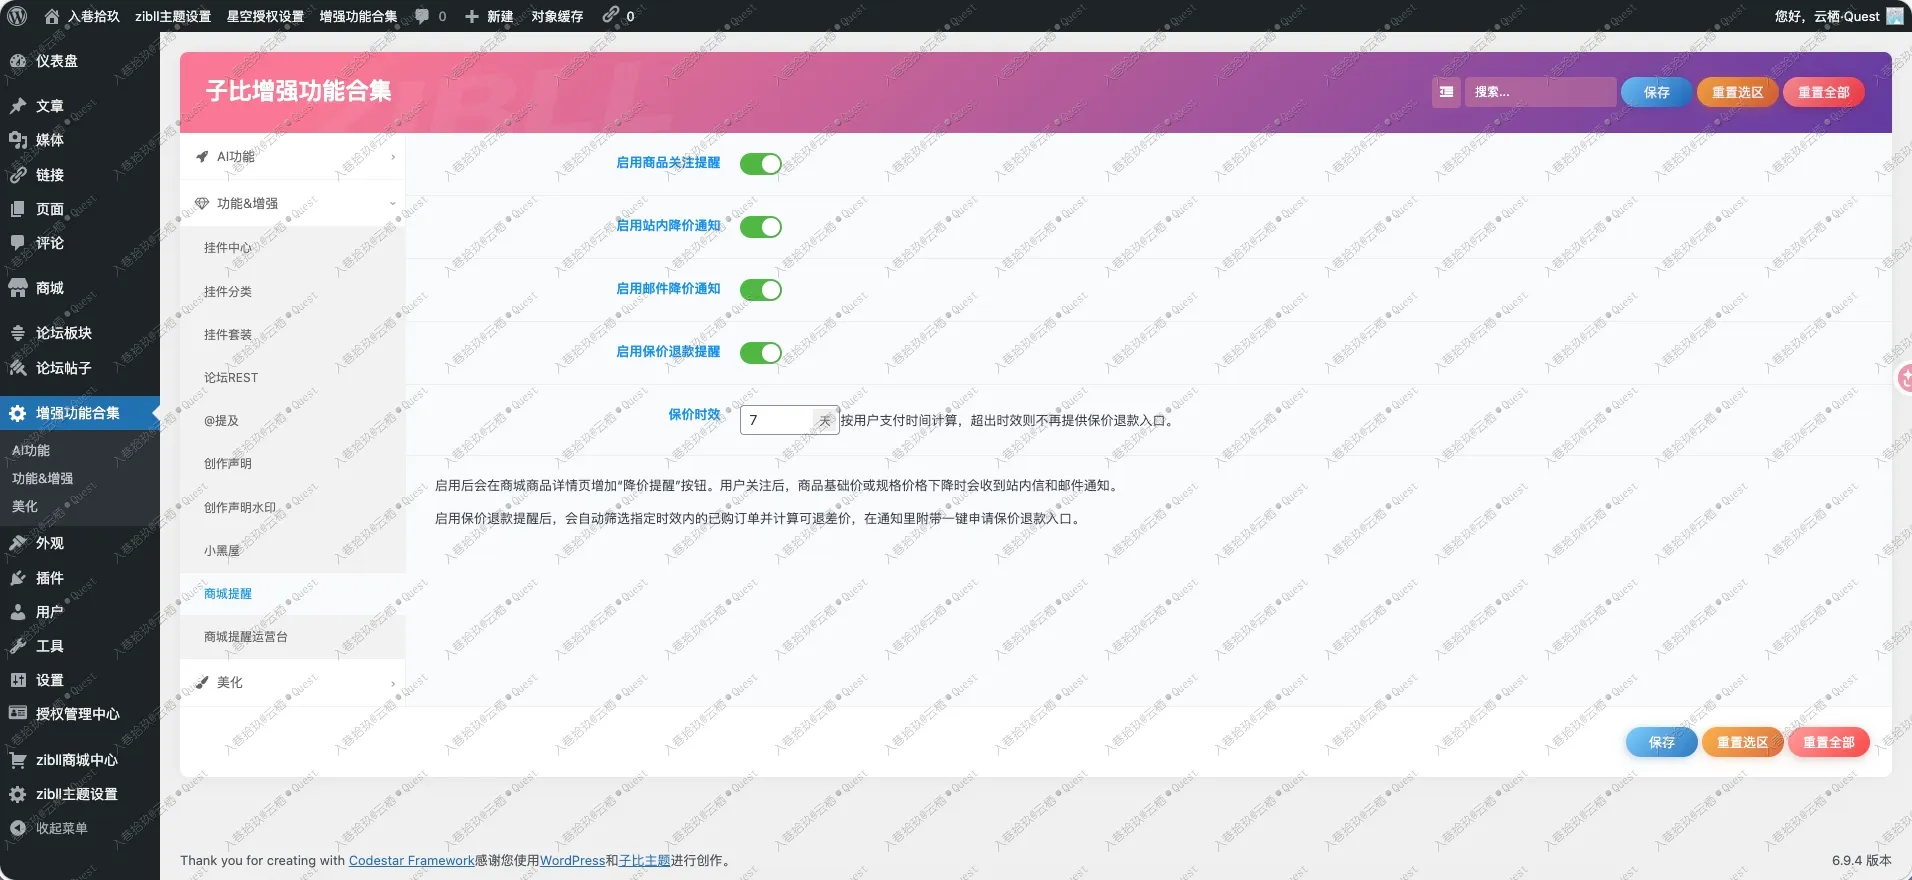Click the 设置 sliders icon
Screen dimensions: 1912x880
18,680
